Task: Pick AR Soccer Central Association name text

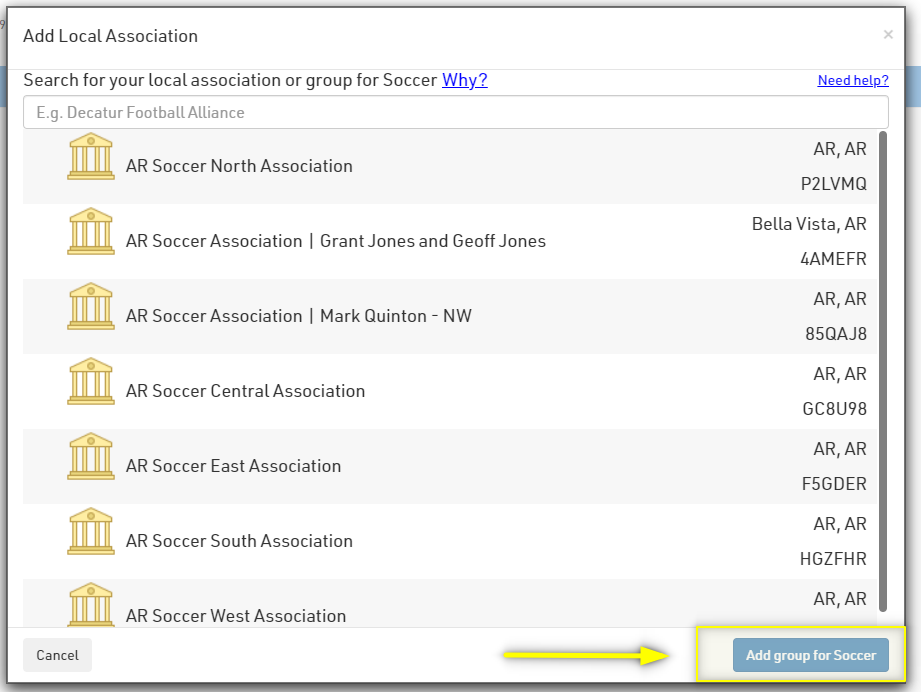Action: coord(245,391)
